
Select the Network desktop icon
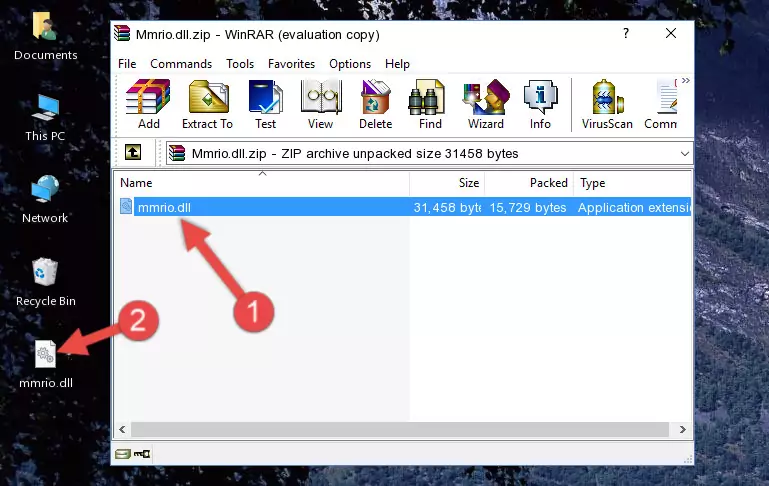coord(45,200)
